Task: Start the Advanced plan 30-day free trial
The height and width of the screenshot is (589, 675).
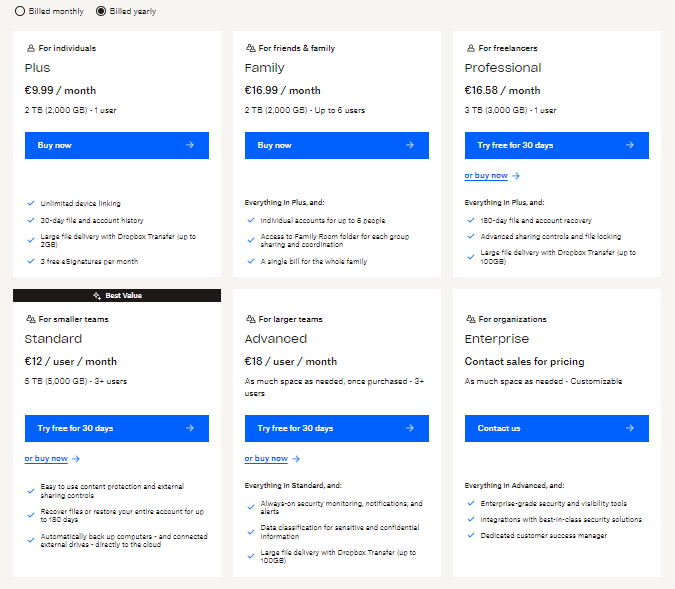Action: click(337, 428)
